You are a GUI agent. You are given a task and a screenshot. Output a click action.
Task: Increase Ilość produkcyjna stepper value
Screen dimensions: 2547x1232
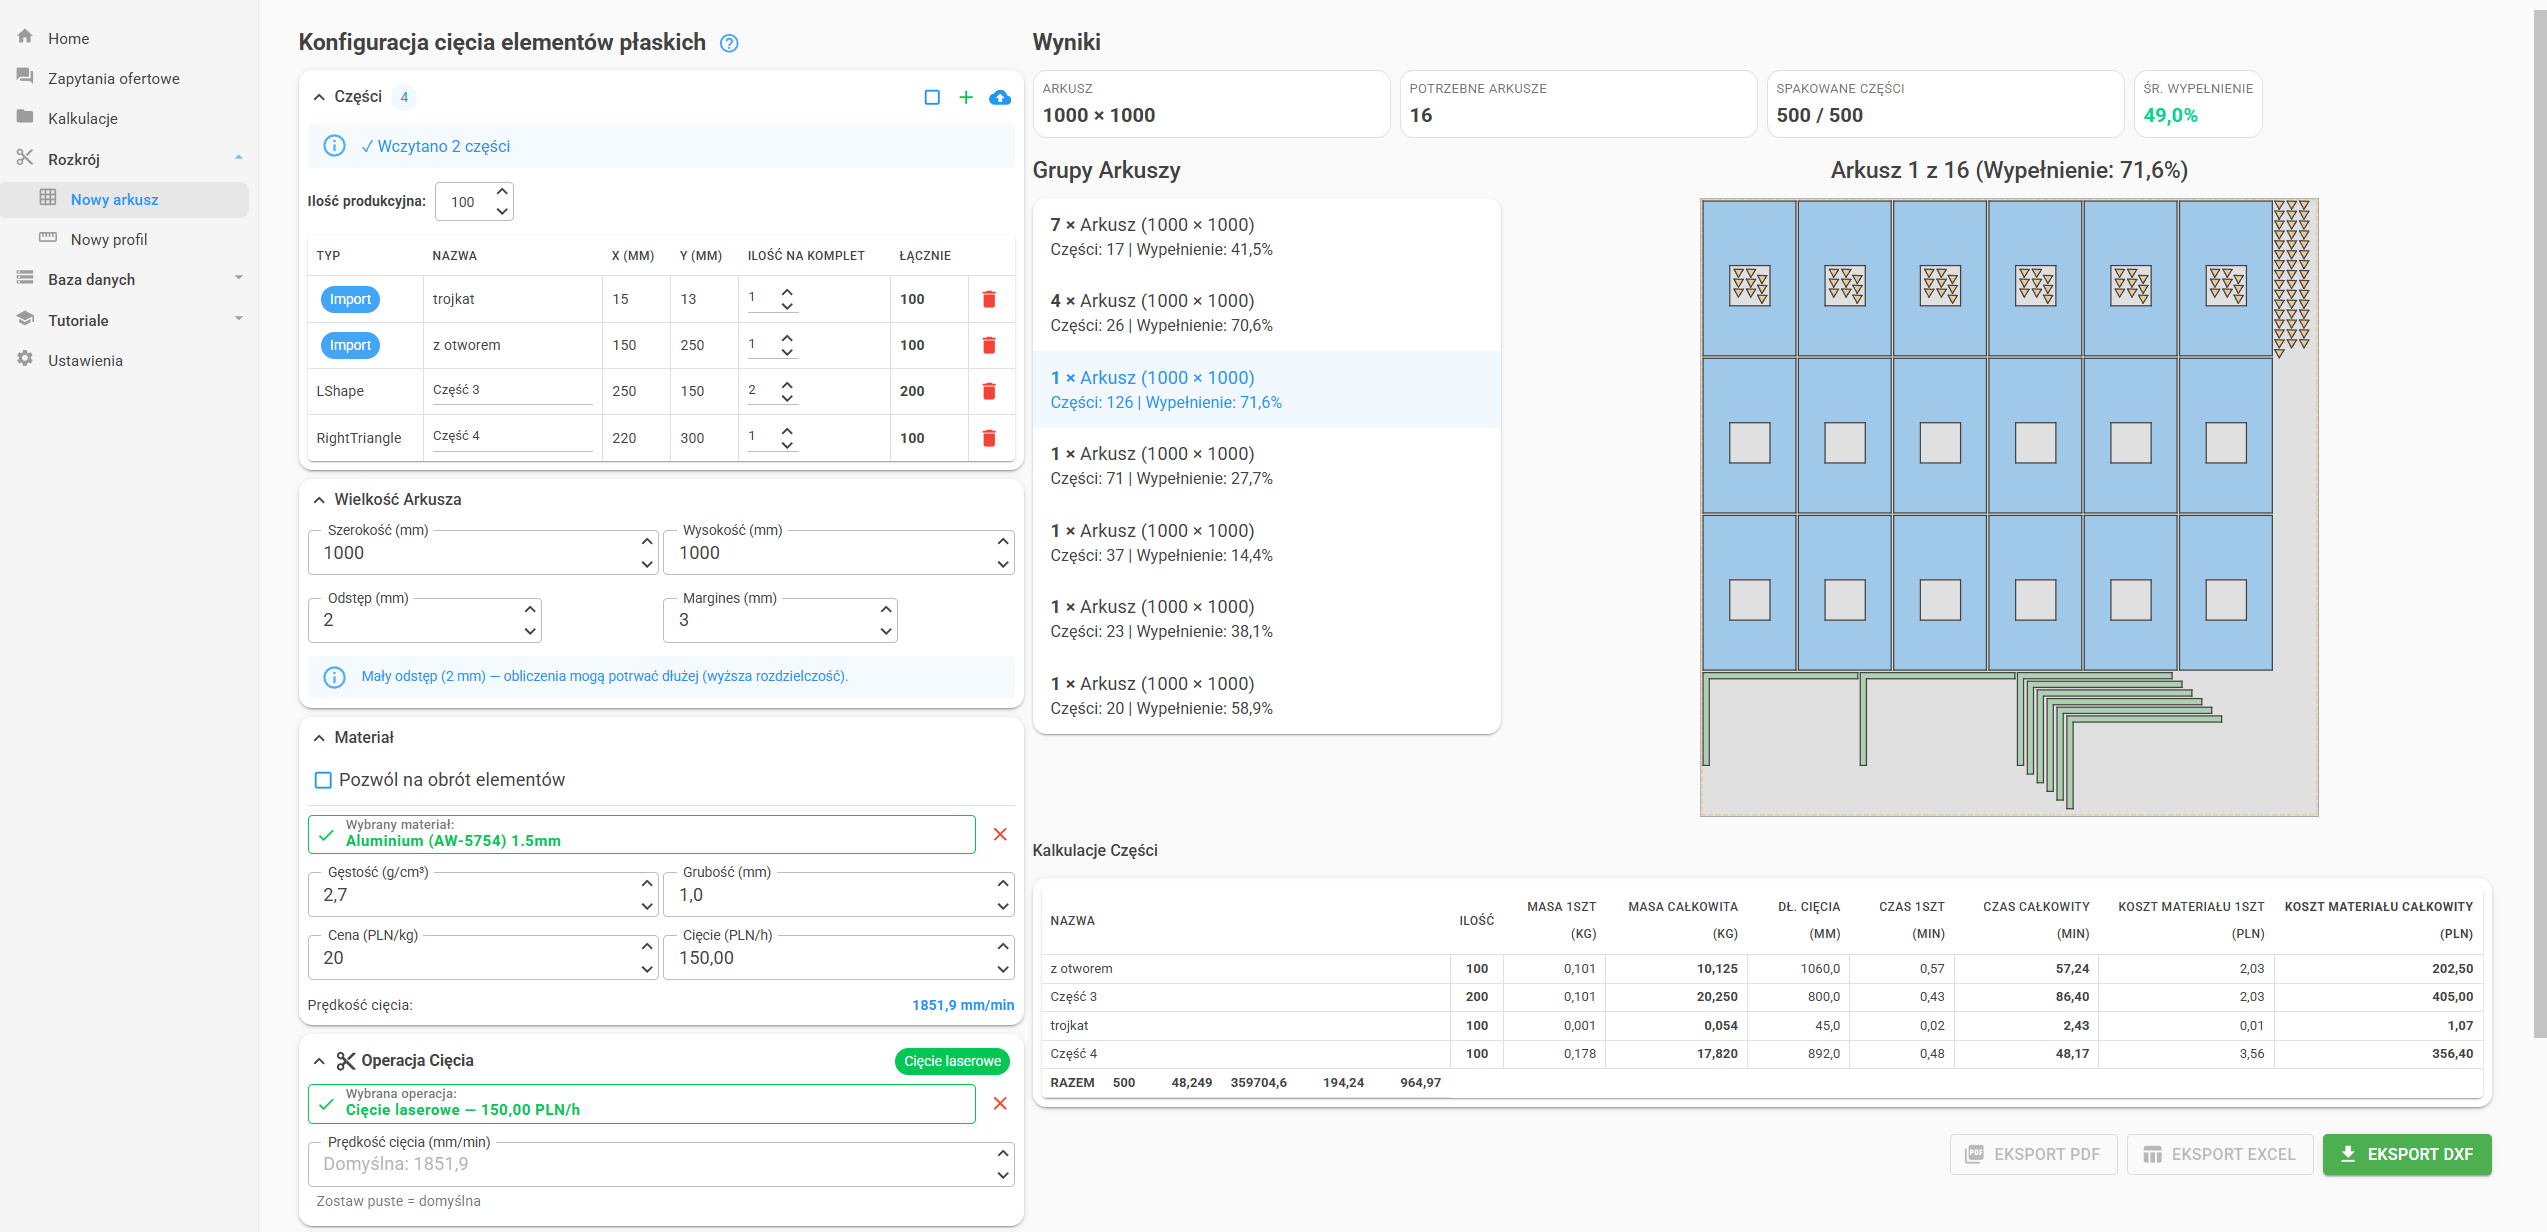pos(502,192)
